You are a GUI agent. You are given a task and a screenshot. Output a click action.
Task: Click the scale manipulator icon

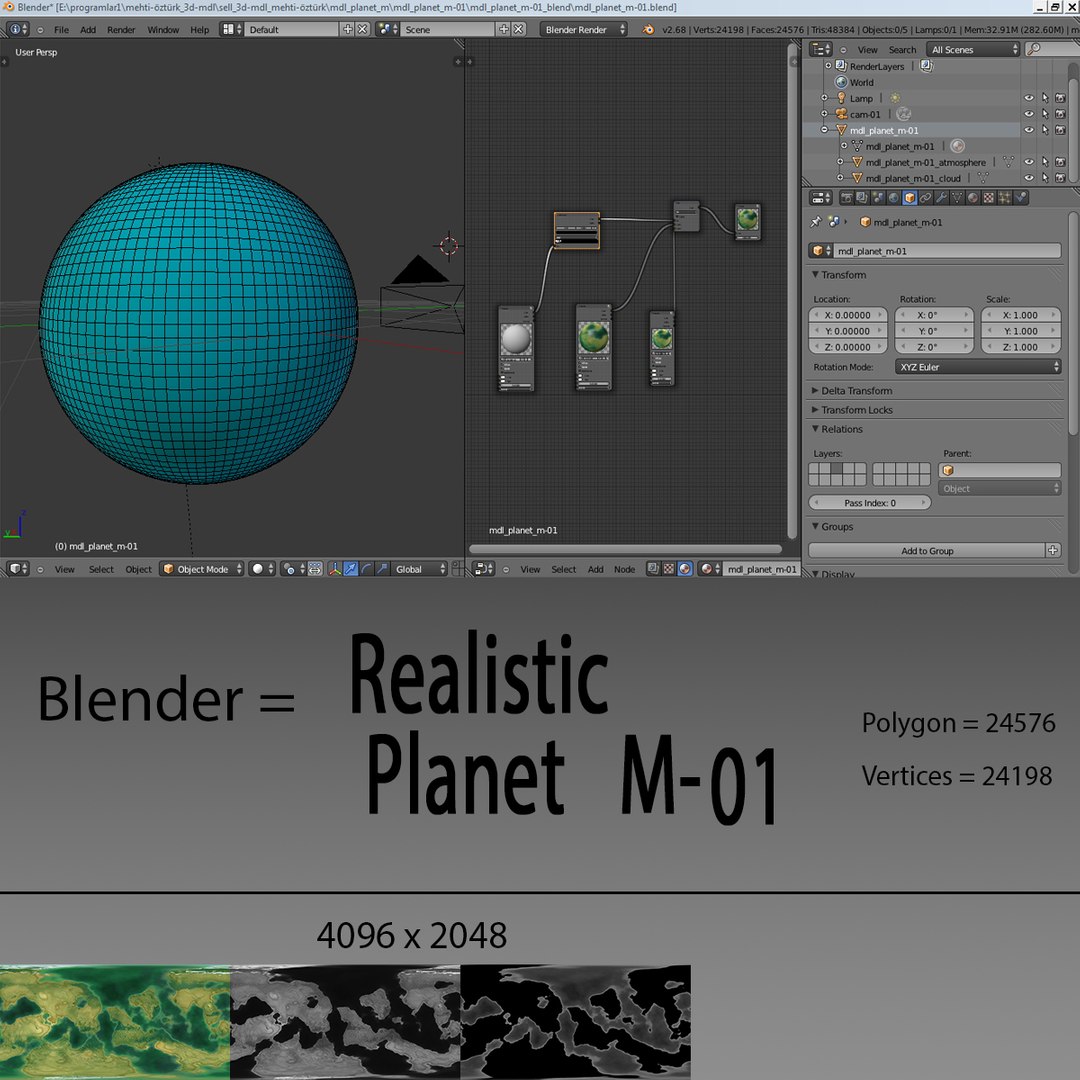[382, 569]
